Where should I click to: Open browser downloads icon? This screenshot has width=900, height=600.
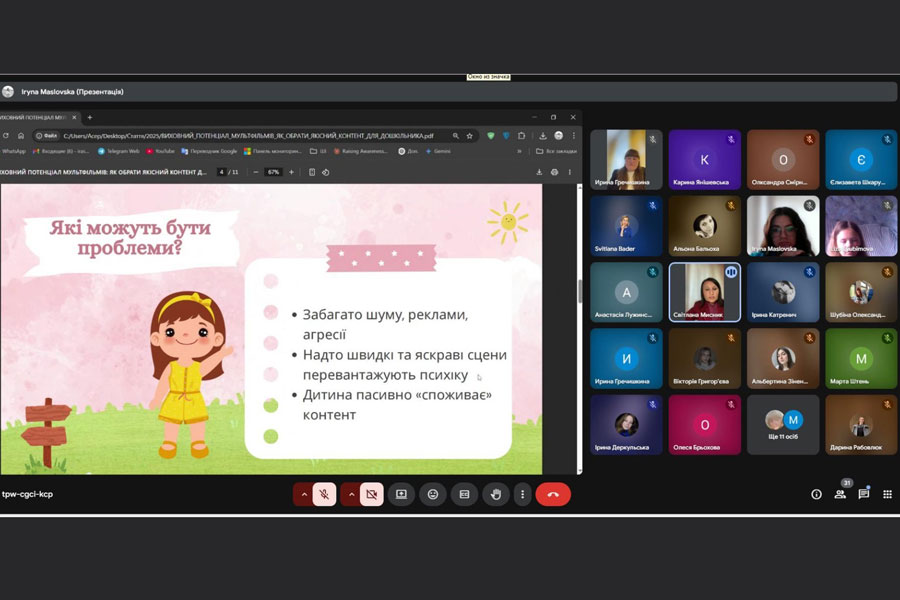tap(542, 136)
